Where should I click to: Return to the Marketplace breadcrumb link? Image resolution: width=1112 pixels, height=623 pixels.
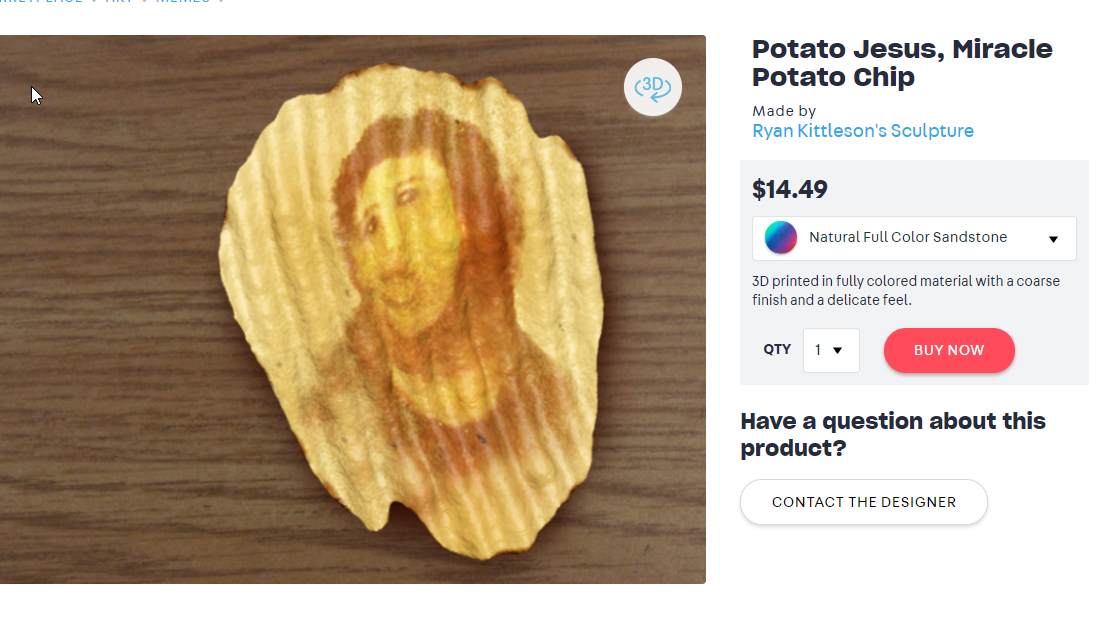(40, 2)
